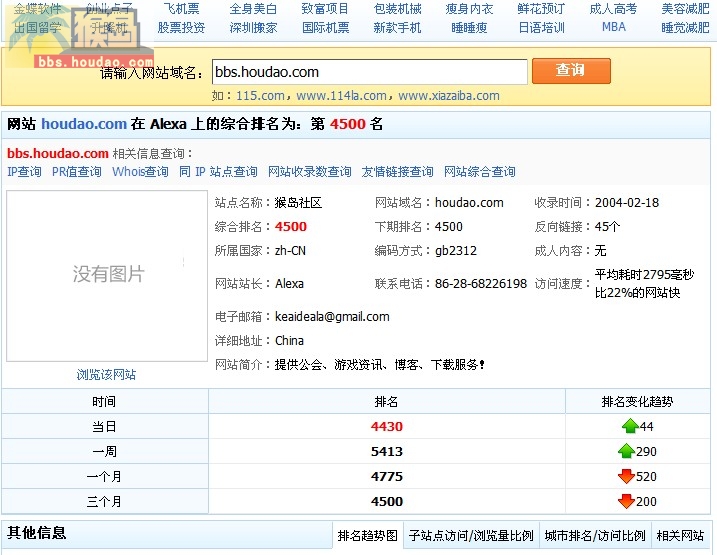Click the 编码方式 value gb2312
The width and height of the screenshot is (717, 555).
click(x=455, y=251)
